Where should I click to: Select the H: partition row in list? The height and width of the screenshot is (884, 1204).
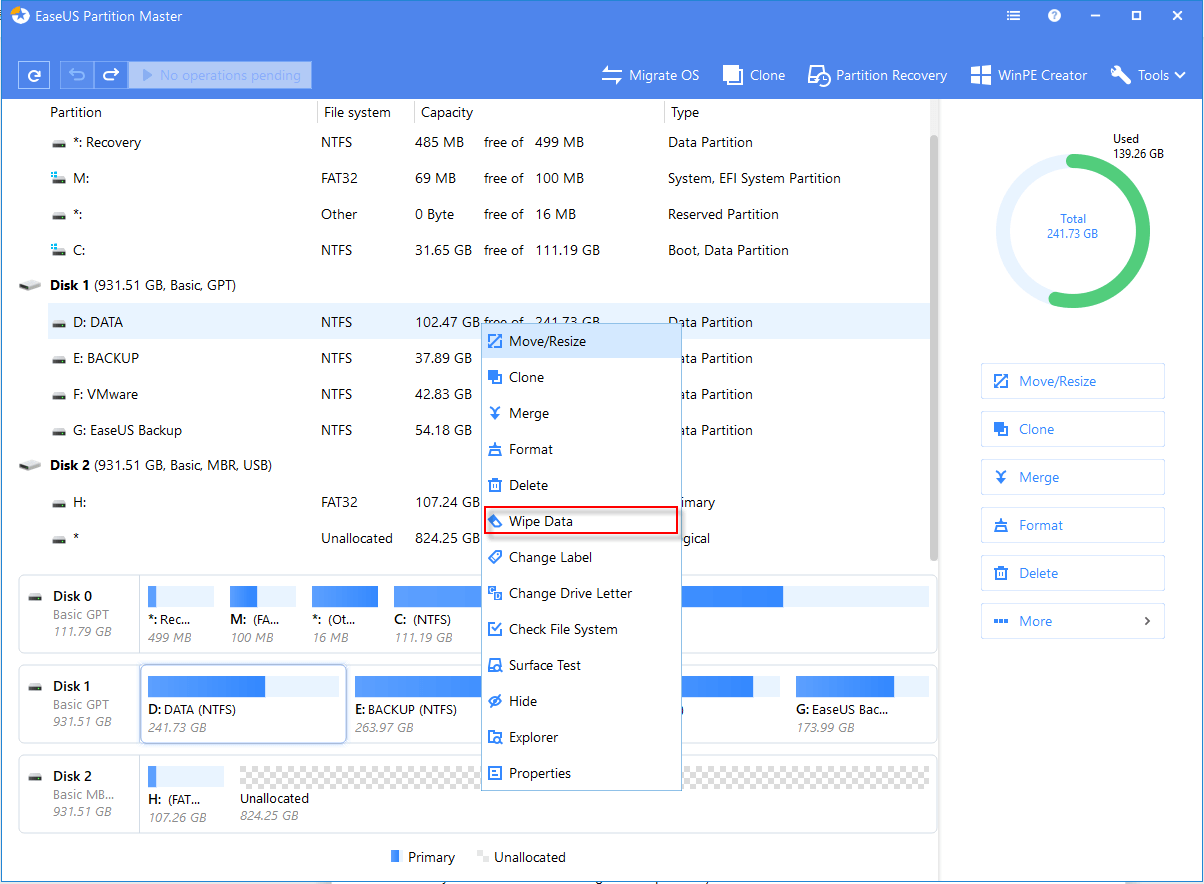coord(489,502)
